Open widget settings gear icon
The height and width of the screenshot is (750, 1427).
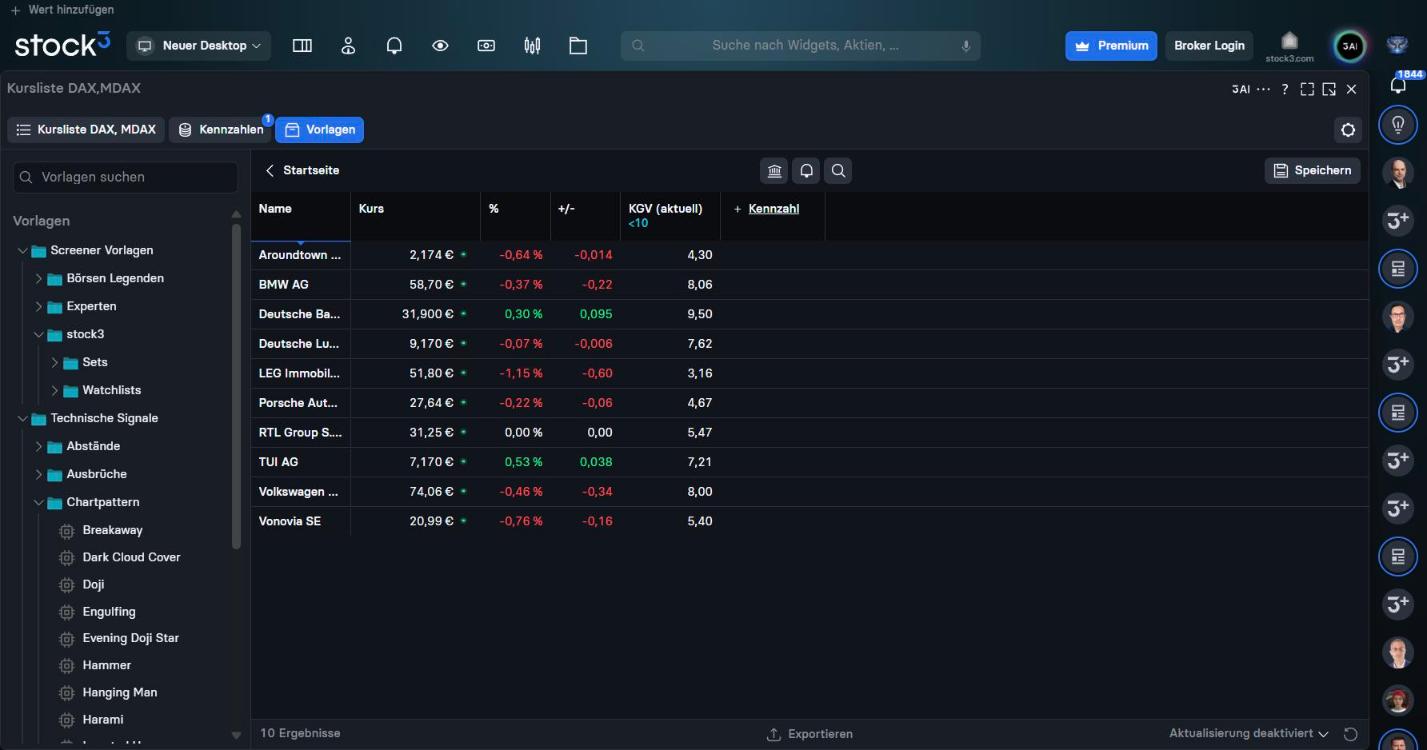(1348, 130)
